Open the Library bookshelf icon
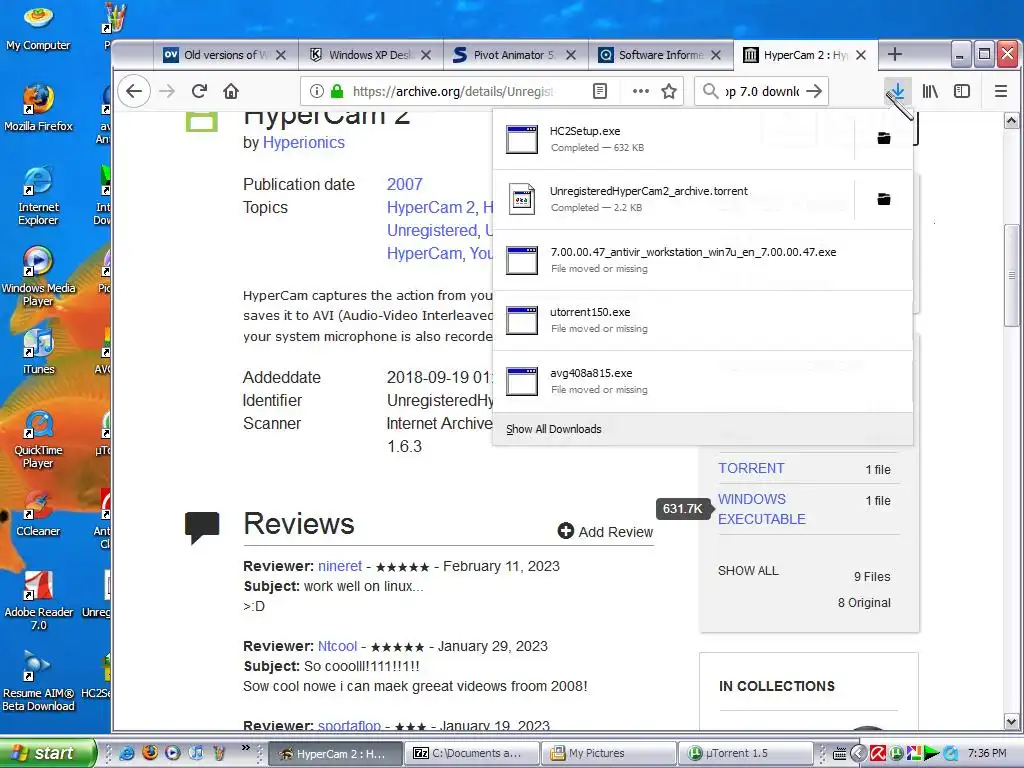 930,91
